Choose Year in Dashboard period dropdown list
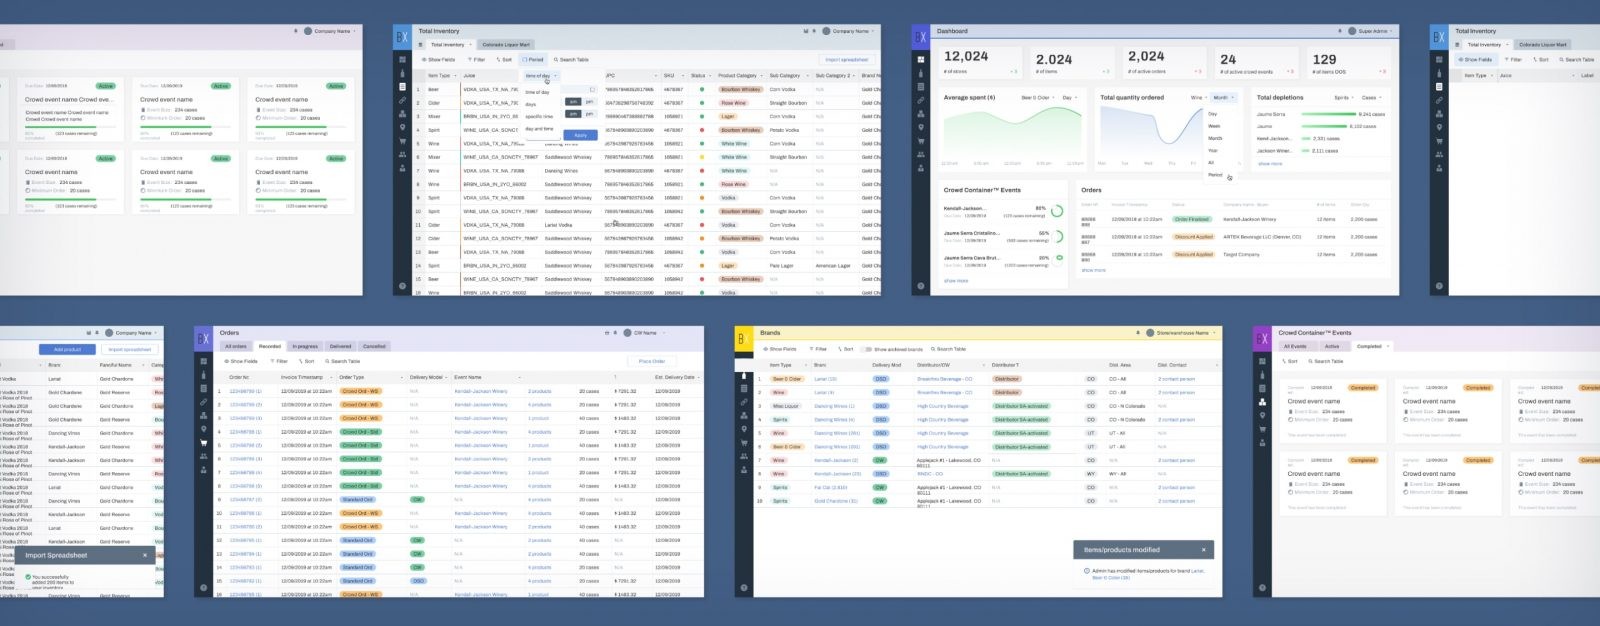Screen dimensions: 1600x626 point(1213,150)
